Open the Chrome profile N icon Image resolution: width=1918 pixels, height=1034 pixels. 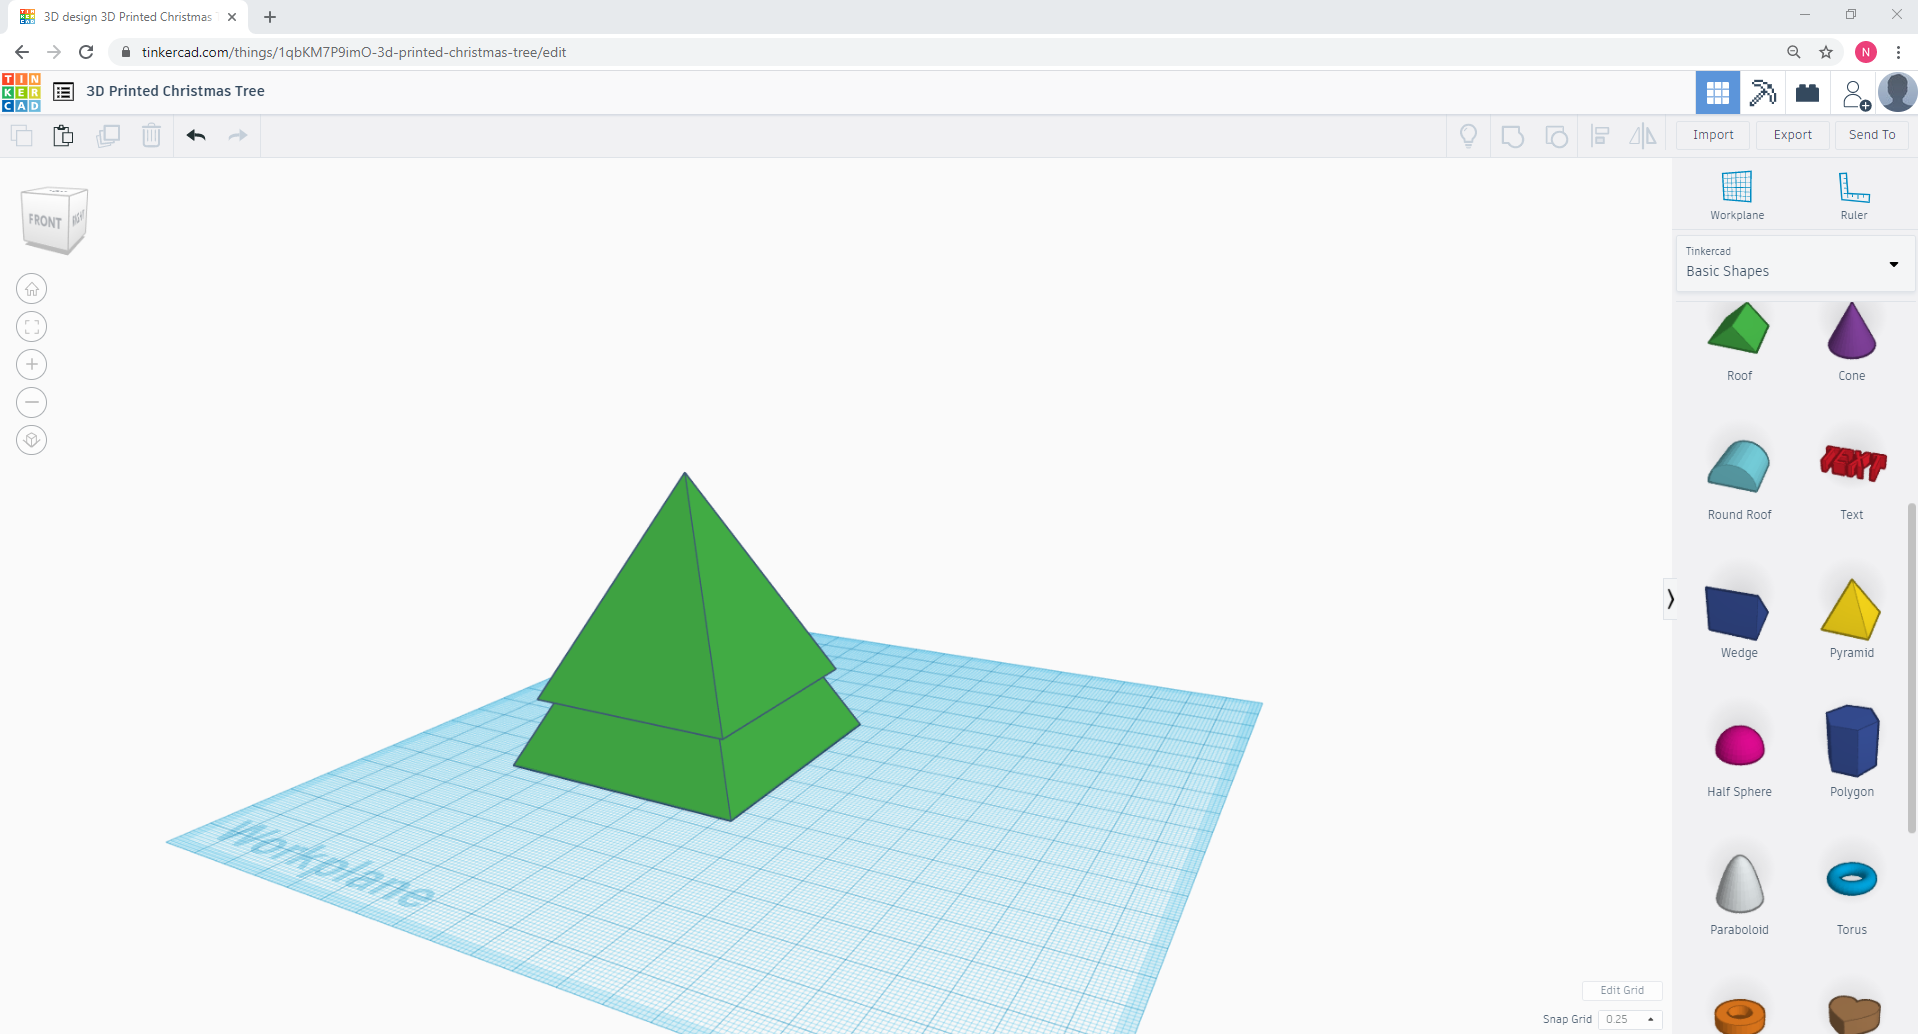tap(1866, 52)
